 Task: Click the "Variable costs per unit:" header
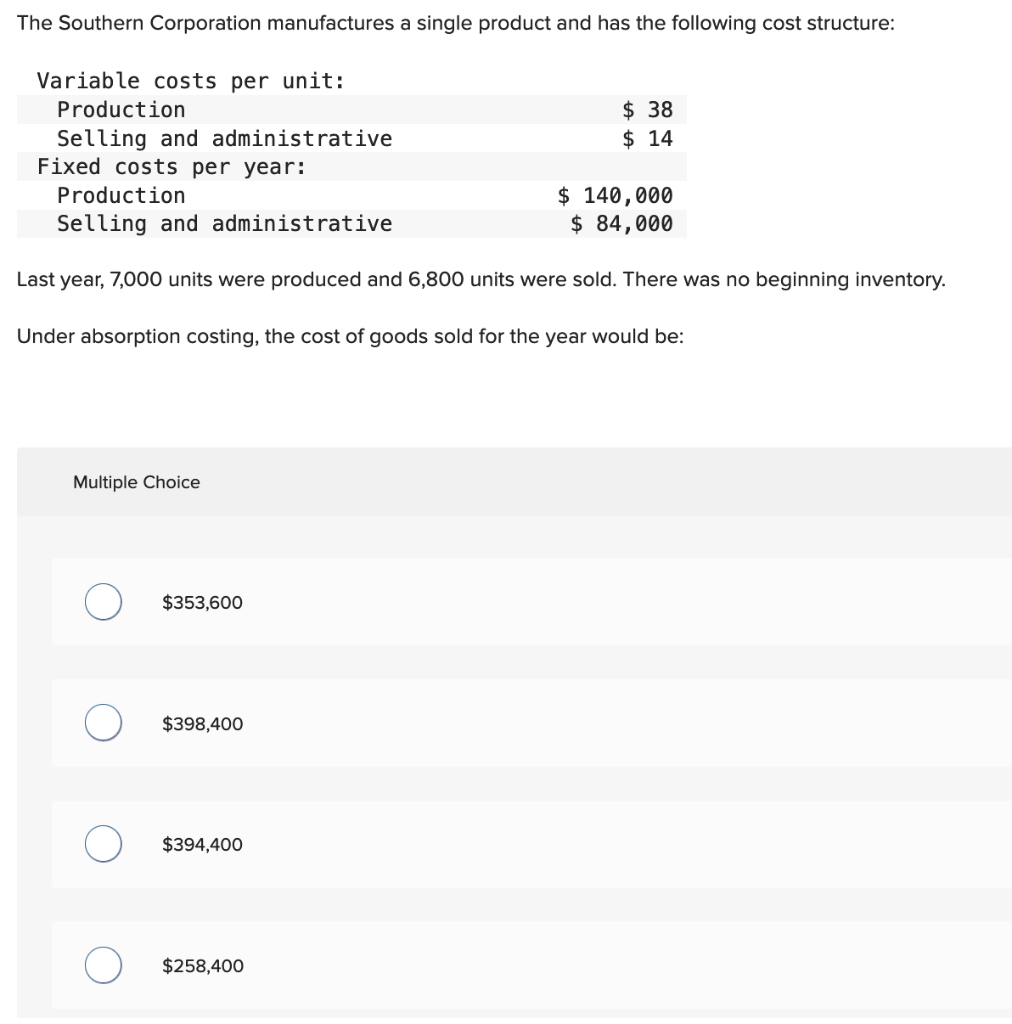[191, 81]
